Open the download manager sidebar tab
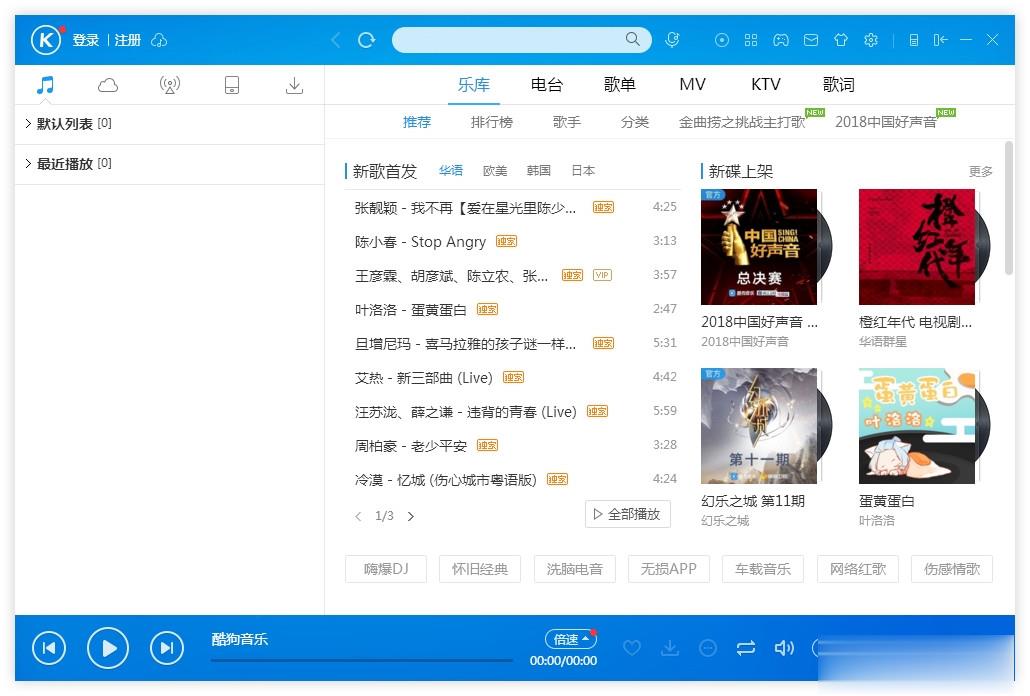Screen dimensions: 1030x696 (294, 85)
